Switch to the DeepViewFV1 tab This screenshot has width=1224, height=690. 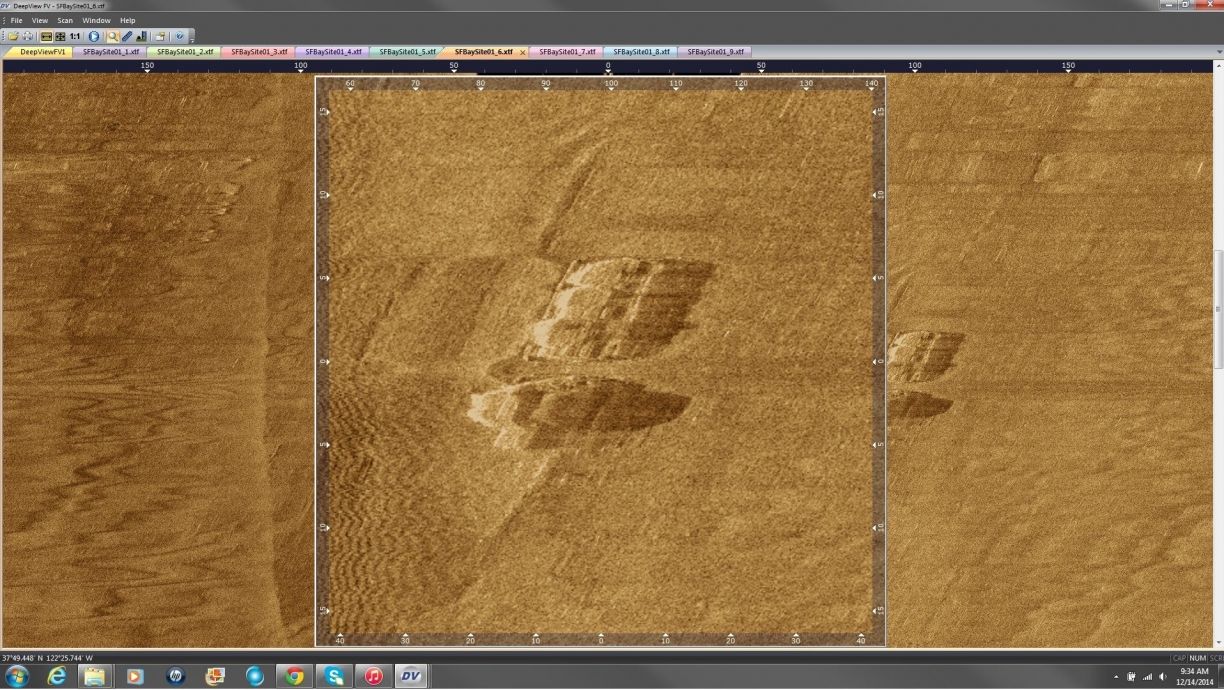(x=42, y=51)
